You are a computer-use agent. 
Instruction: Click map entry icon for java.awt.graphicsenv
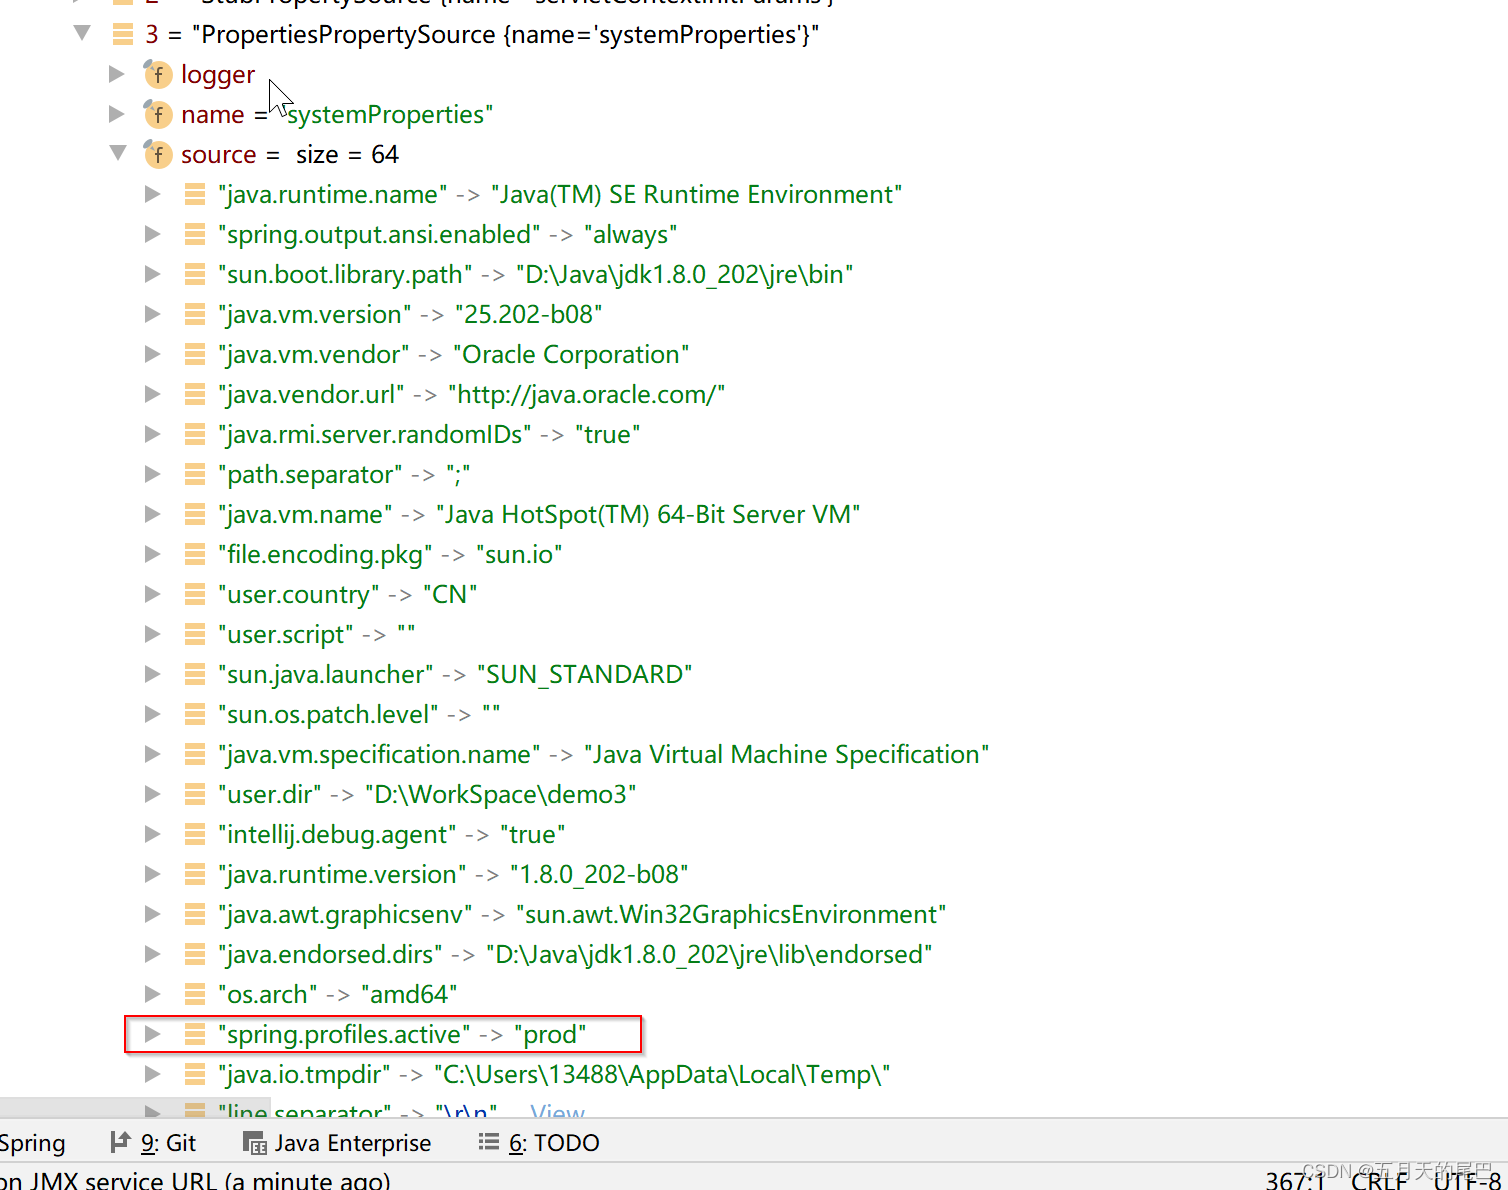(x=195, y=914)
